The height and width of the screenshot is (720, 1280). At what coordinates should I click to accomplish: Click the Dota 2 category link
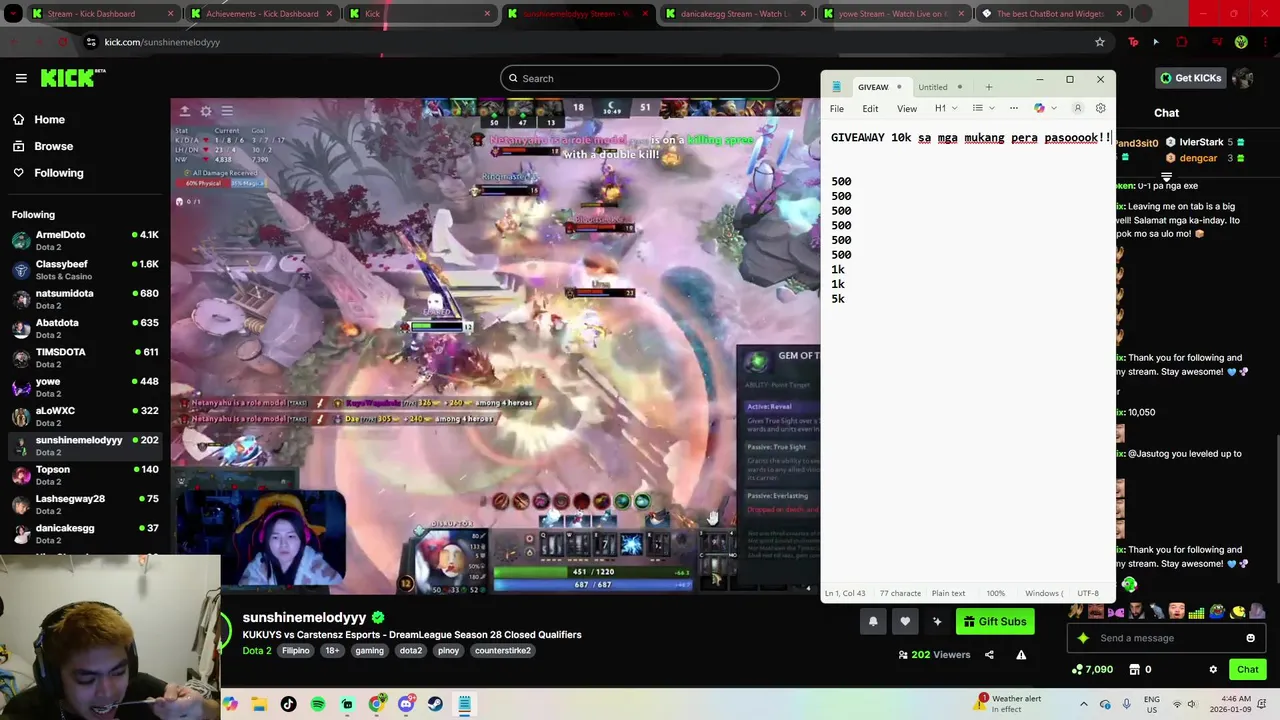257,650
